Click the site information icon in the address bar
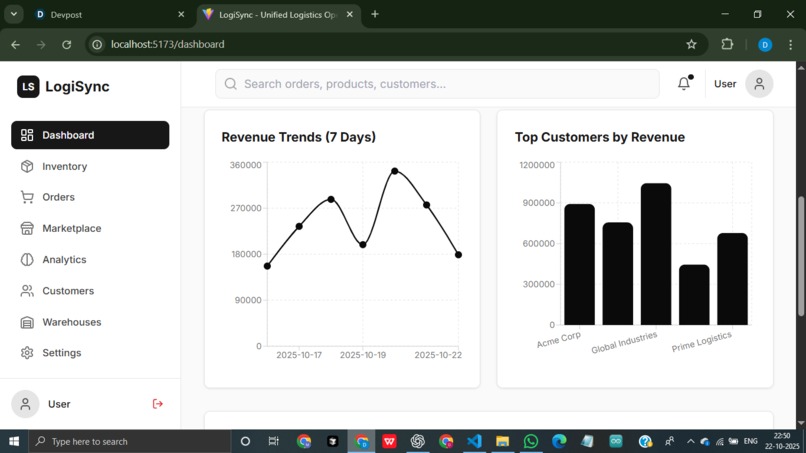The image size is (806, 453). [97, 45]
